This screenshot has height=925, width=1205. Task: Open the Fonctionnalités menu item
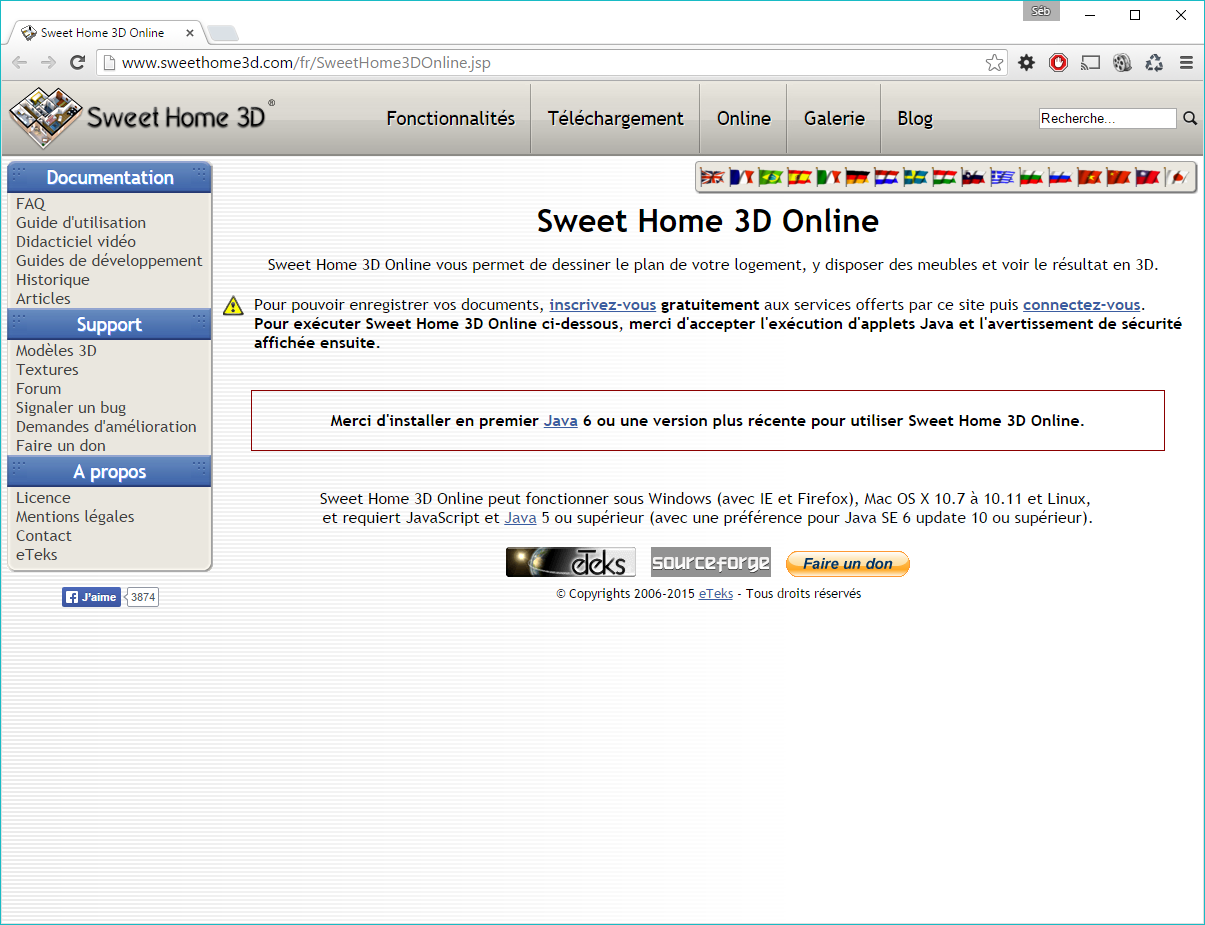[x=451, y=118]
